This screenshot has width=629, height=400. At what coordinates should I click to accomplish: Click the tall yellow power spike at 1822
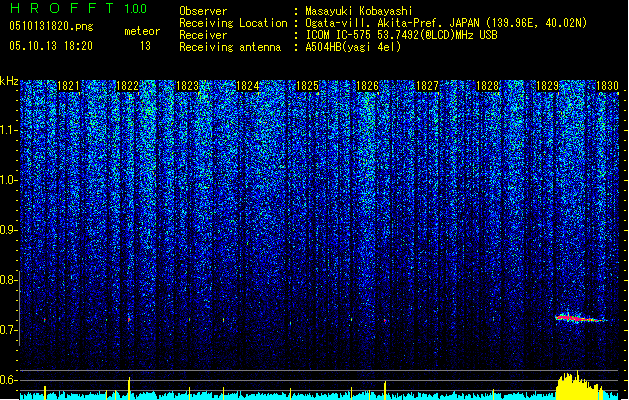coord(129,388)
